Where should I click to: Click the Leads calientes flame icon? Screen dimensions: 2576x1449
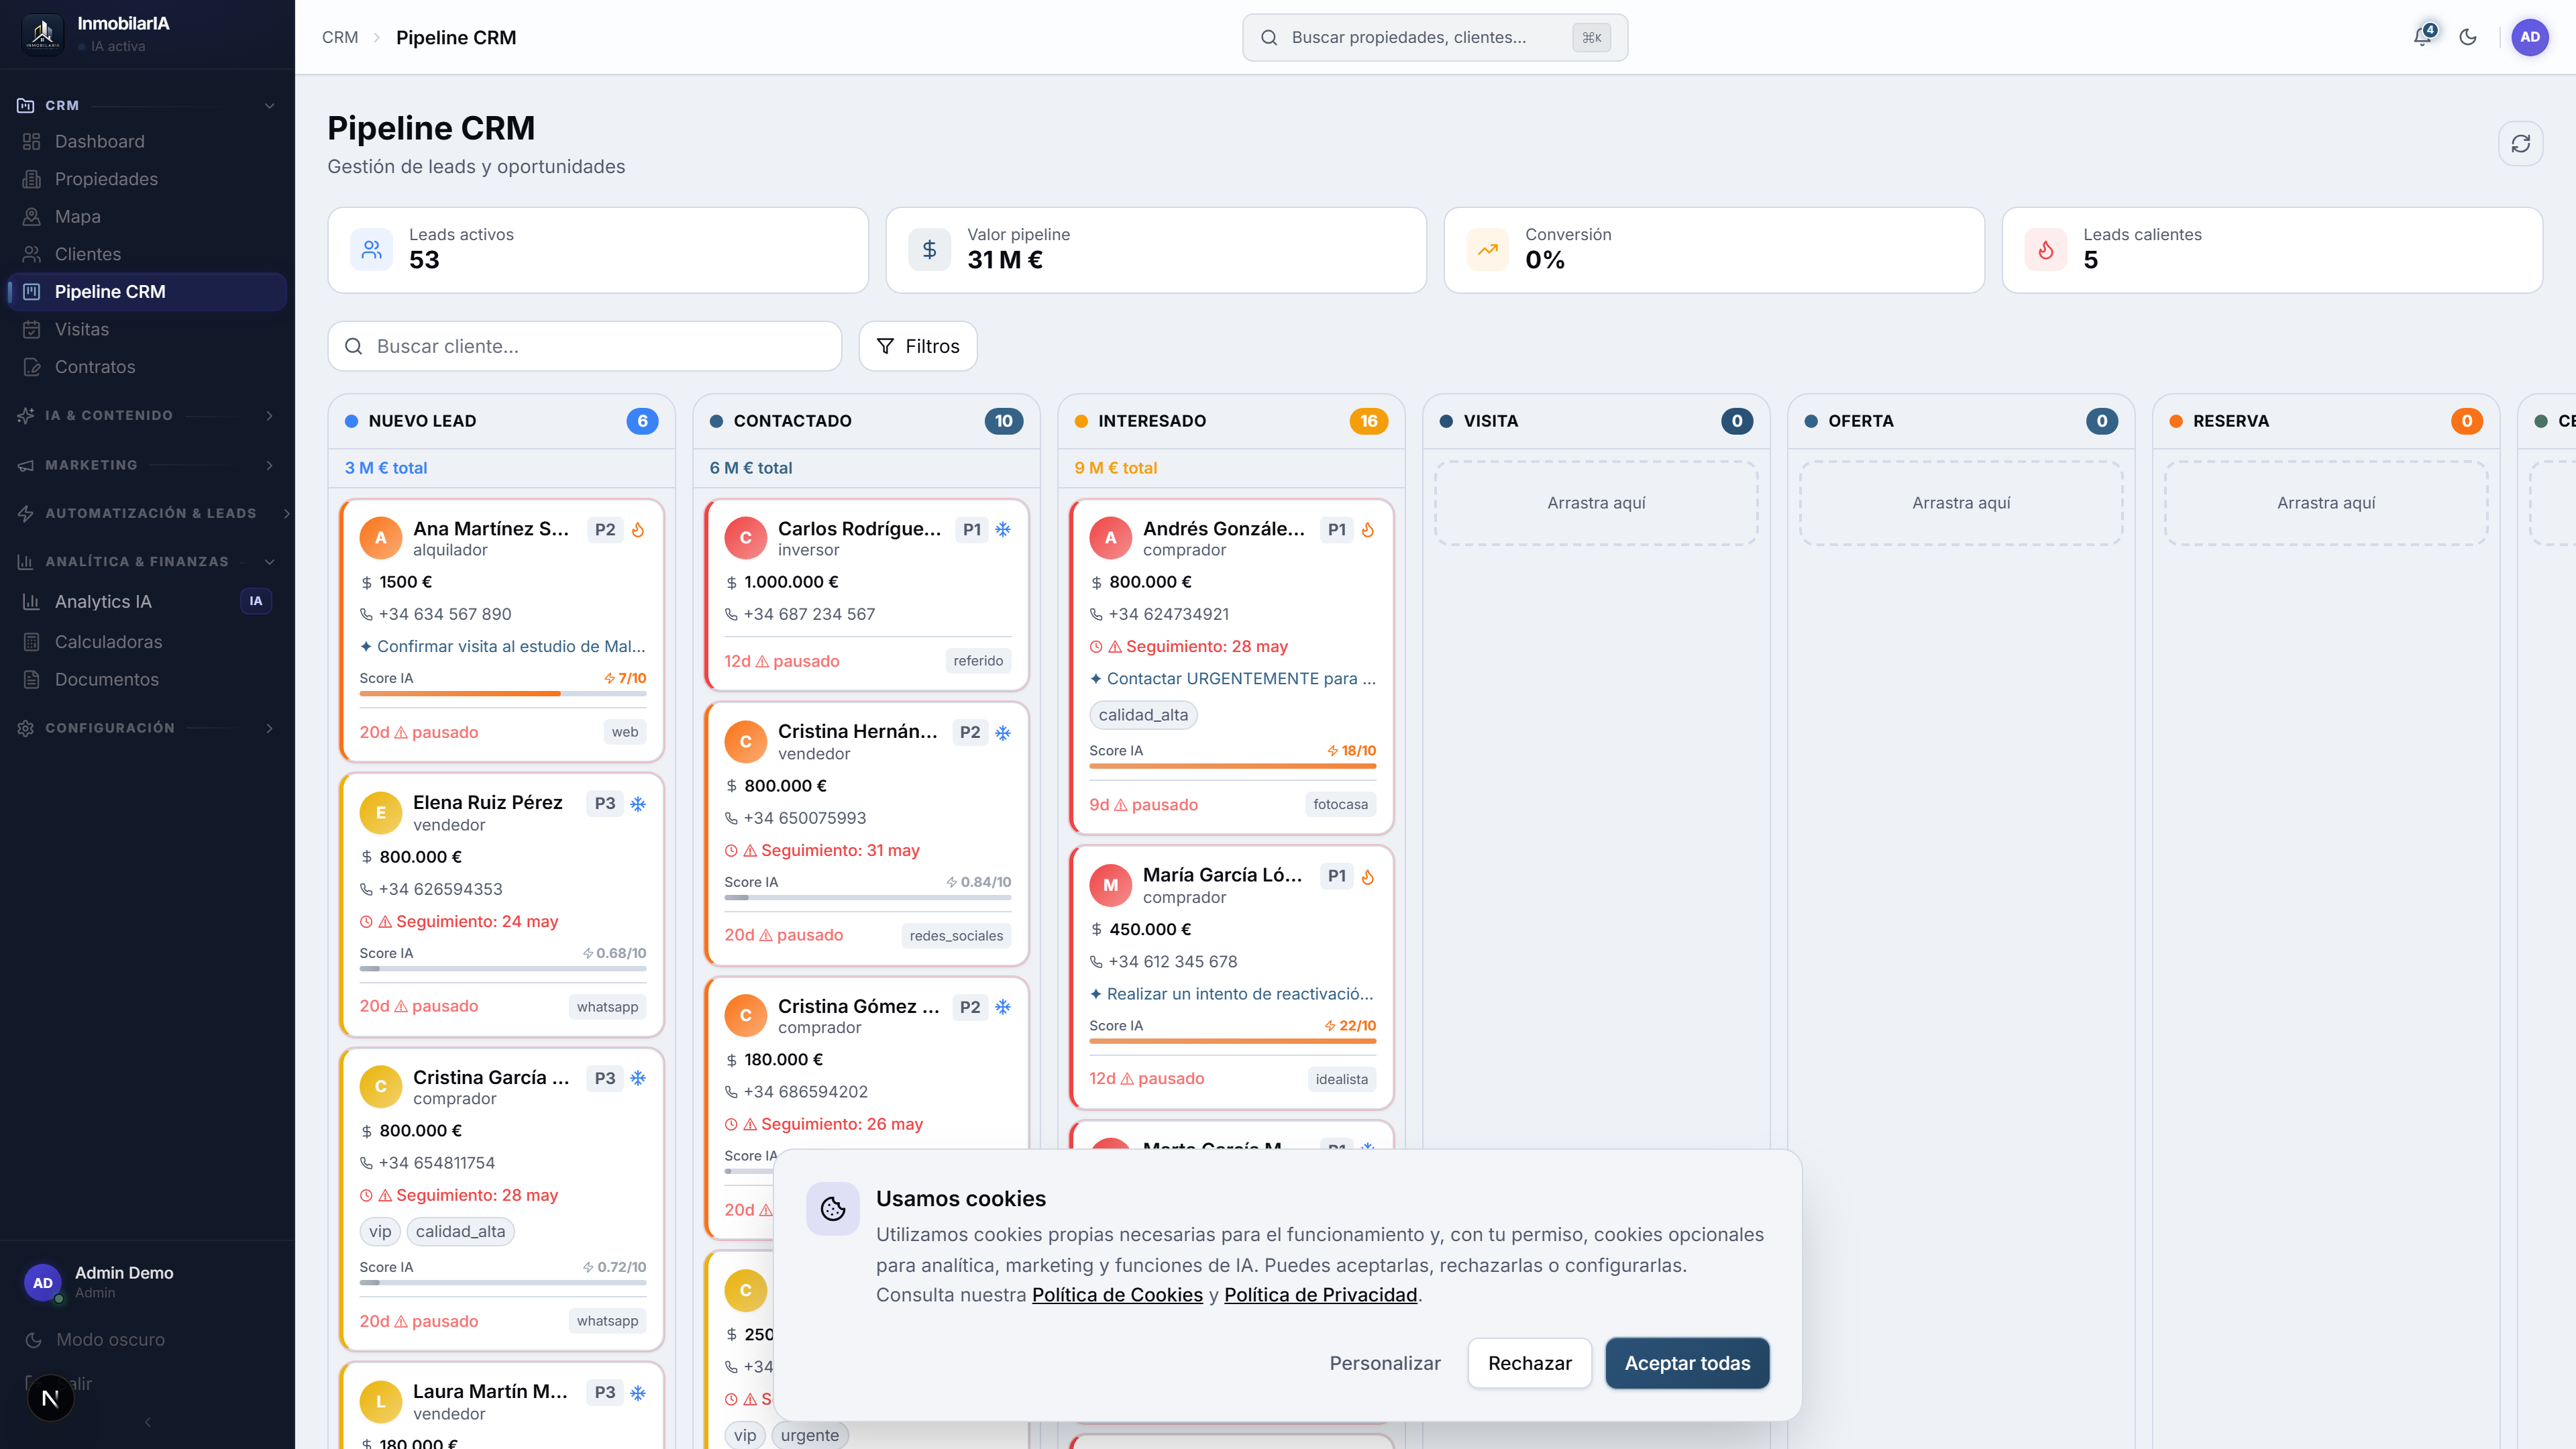coord(2046,250)
